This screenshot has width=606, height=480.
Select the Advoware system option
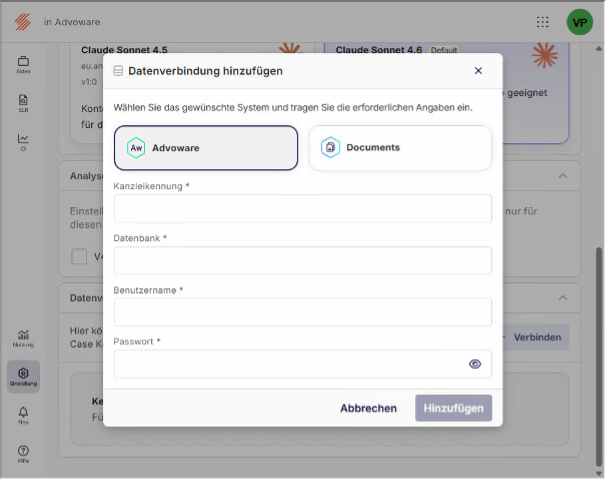pos(206,148)
